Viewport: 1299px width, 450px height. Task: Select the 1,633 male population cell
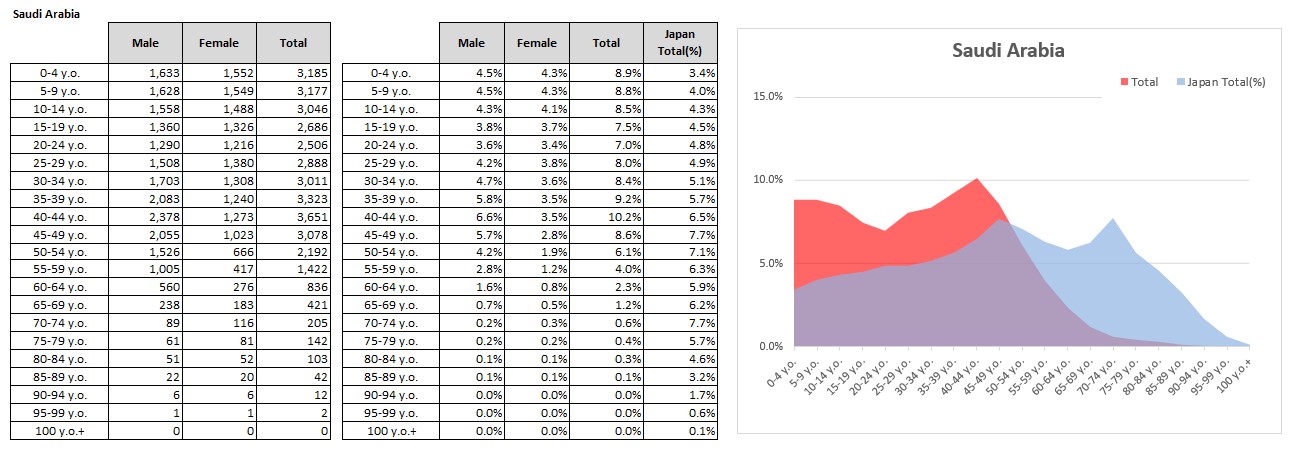(x=147, y=73)
